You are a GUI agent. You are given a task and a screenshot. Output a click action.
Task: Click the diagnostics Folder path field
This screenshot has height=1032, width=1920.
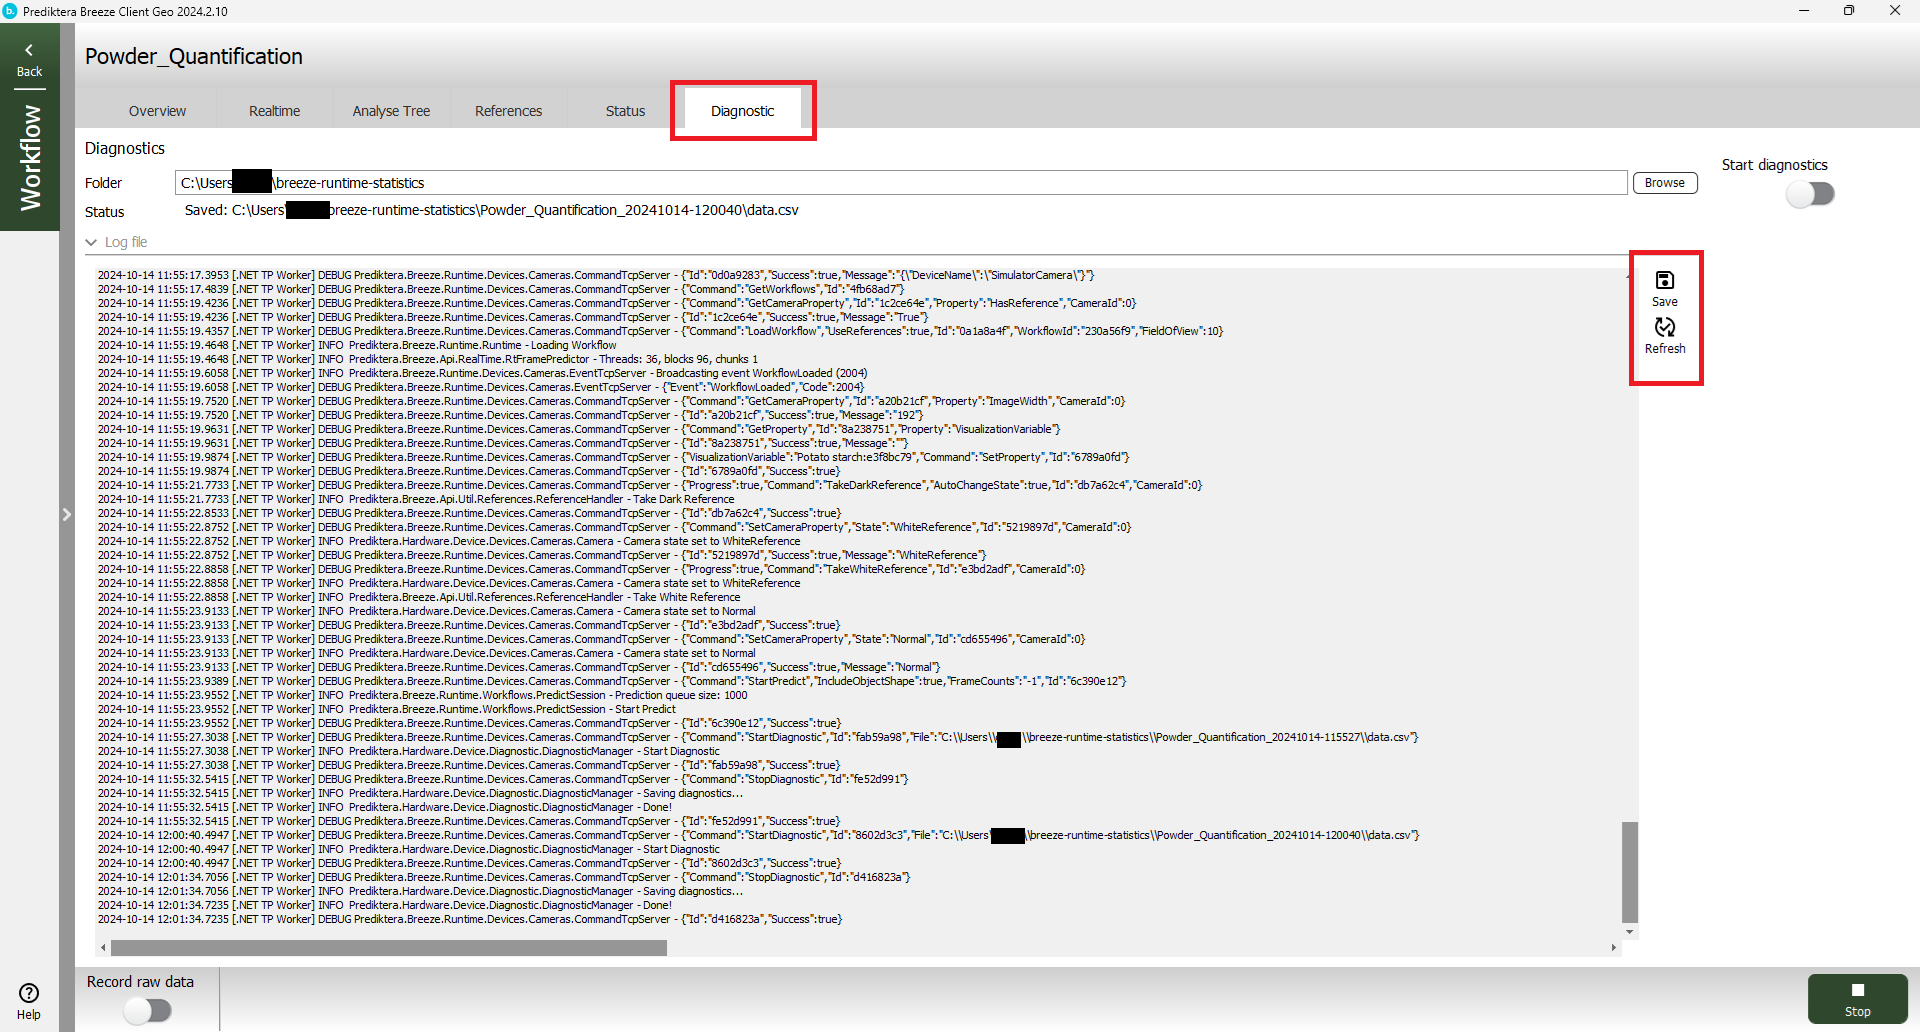(x=900, y=183)
